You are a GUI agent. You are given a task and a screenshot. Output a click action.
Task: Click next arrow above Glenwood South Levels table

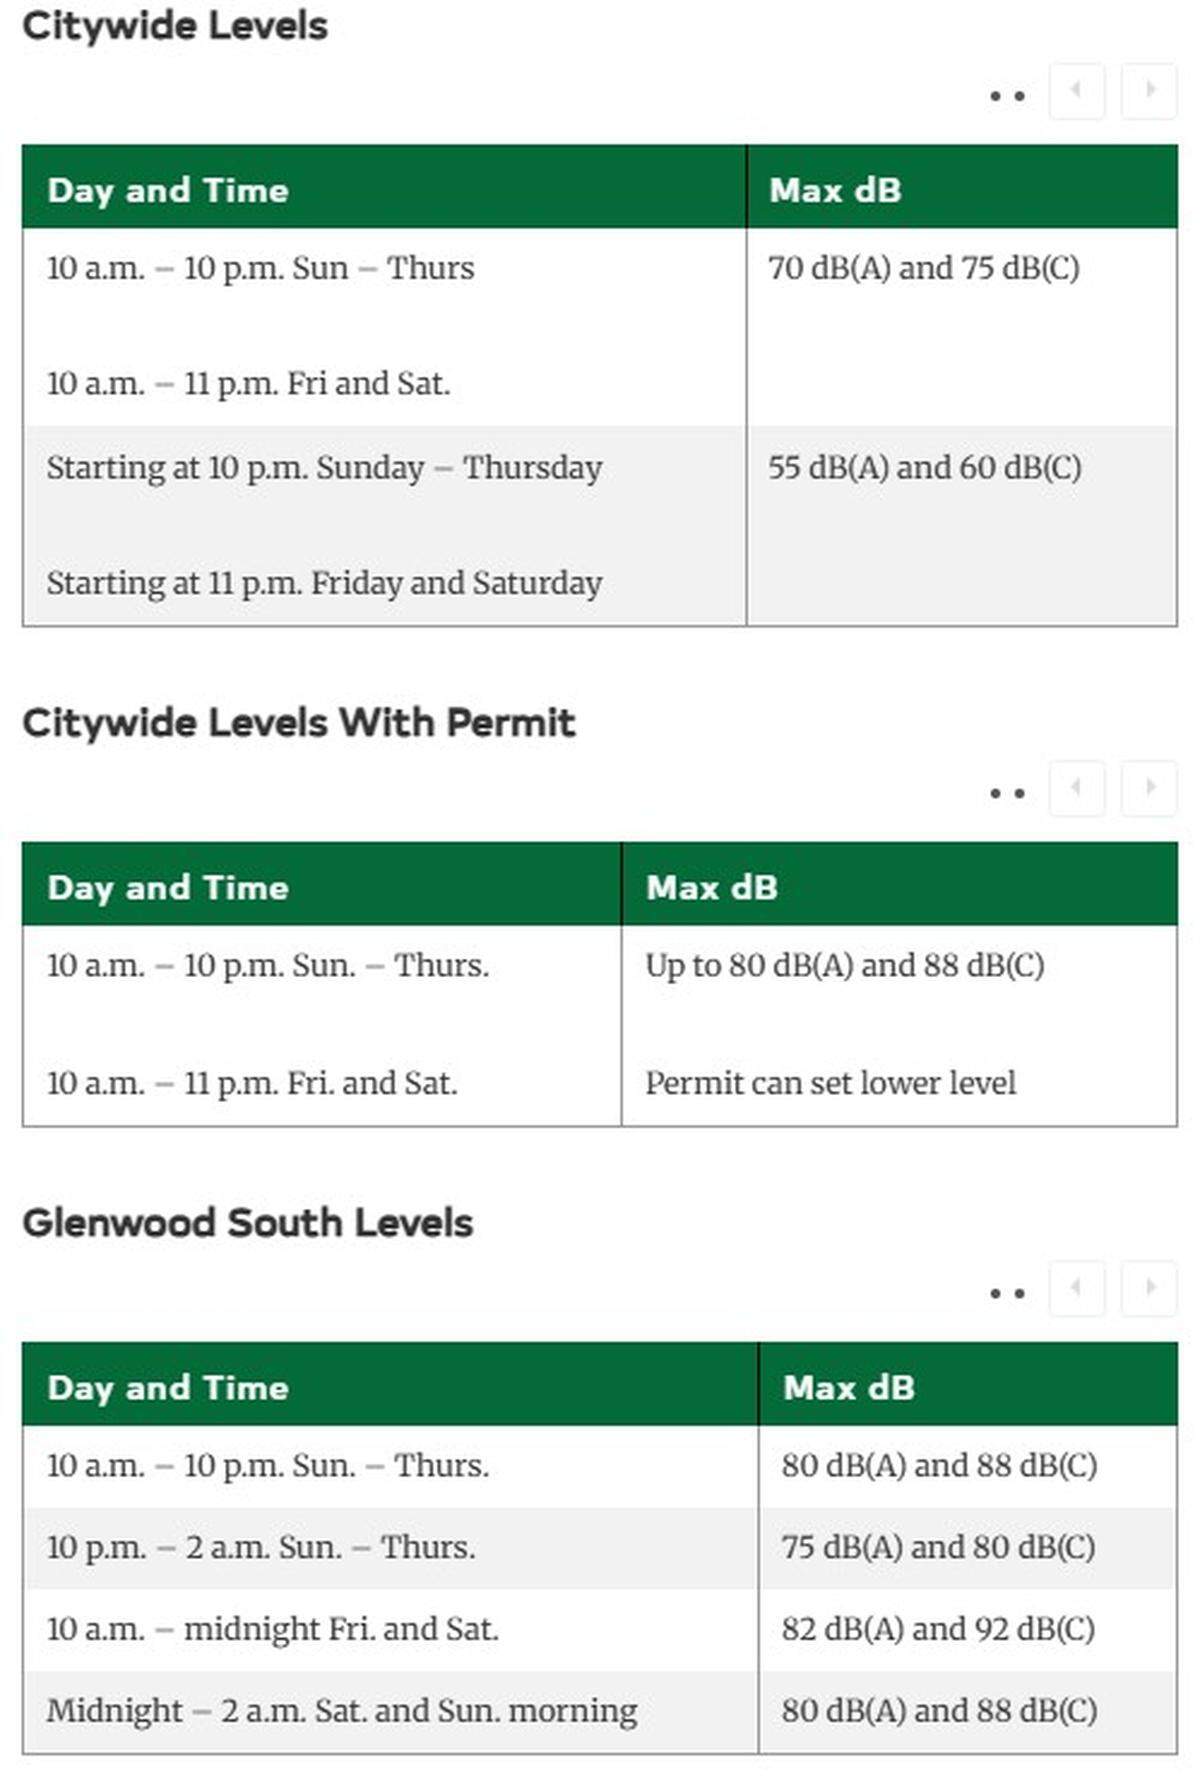pyautogui.click(x=1149, y=1288)
